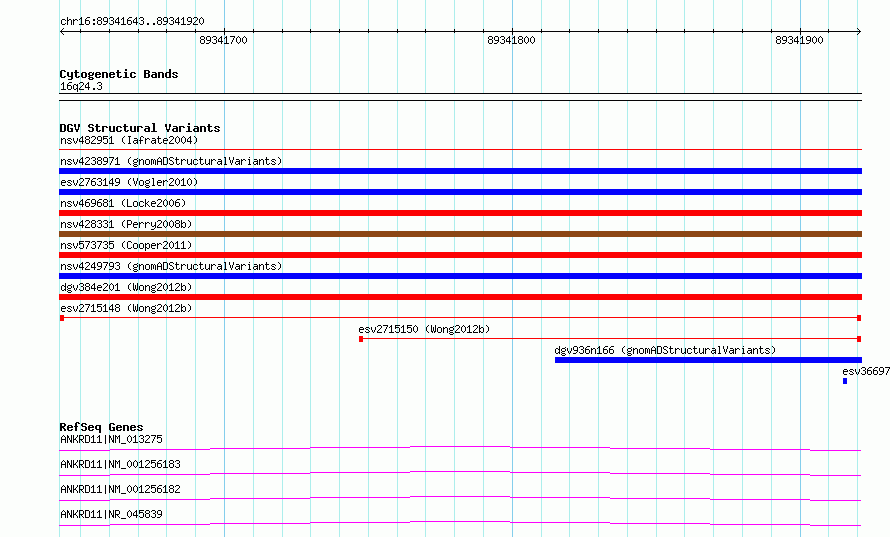This screenshot has height=537, width=890.
Task: Click the chr16:89341643..89341920 region label
Action: [132, 22]
